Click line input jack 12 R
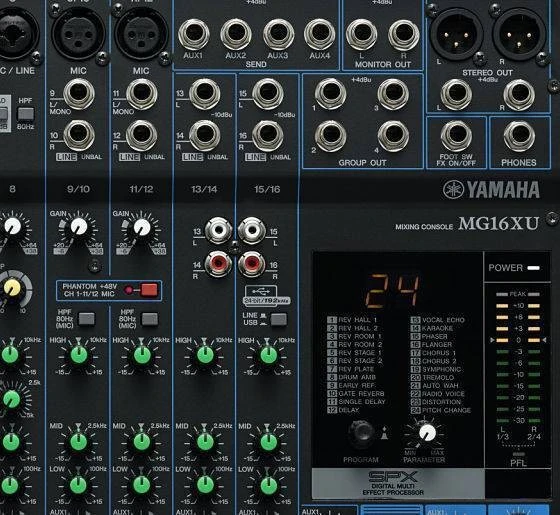Viewport: 560px width, 515px height. click(x=142, y=136)
